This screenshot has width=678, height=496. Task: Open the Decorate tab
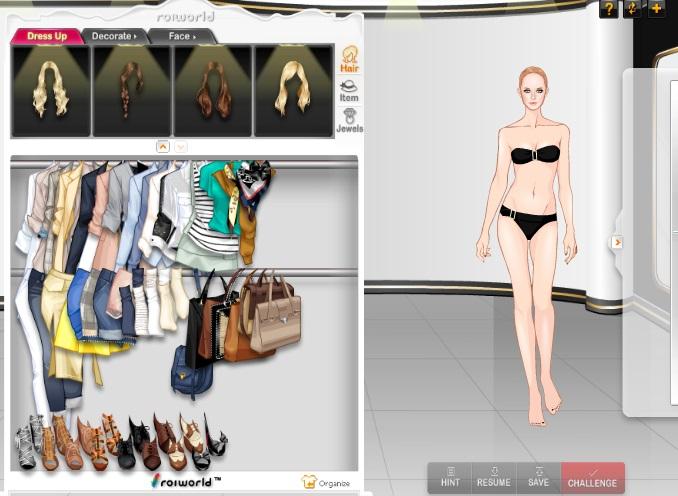tap(114, 36)
